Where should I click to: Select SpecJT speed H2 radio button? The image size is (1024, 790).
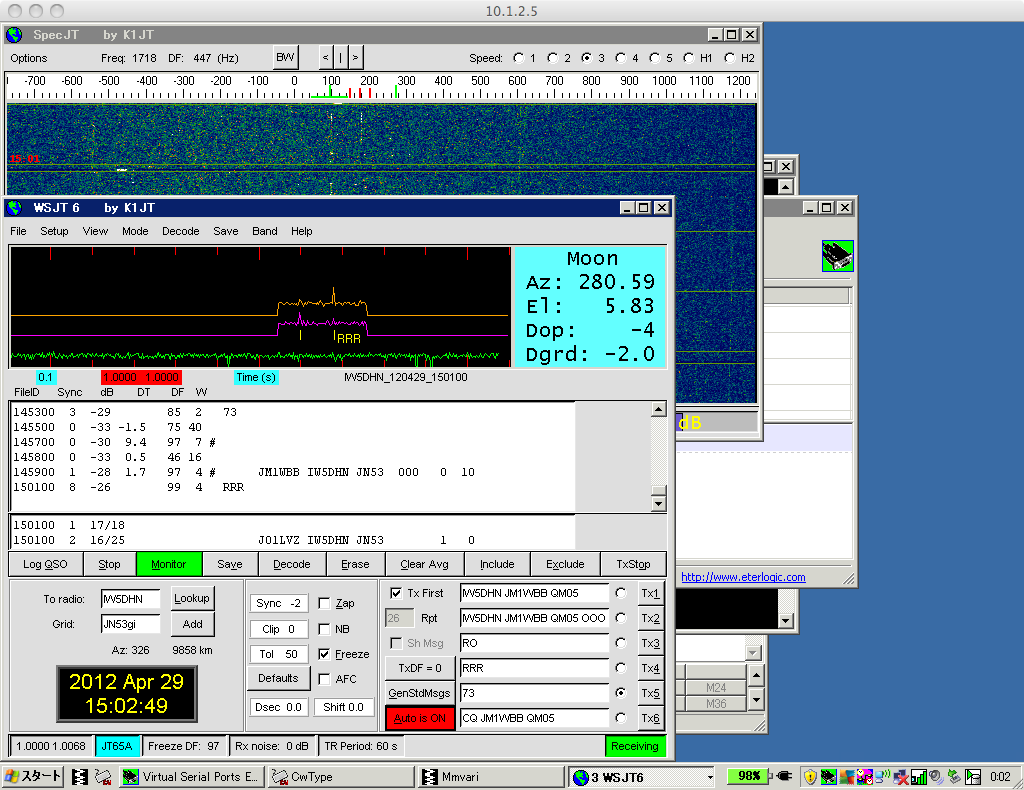click(x=729, y=58)
